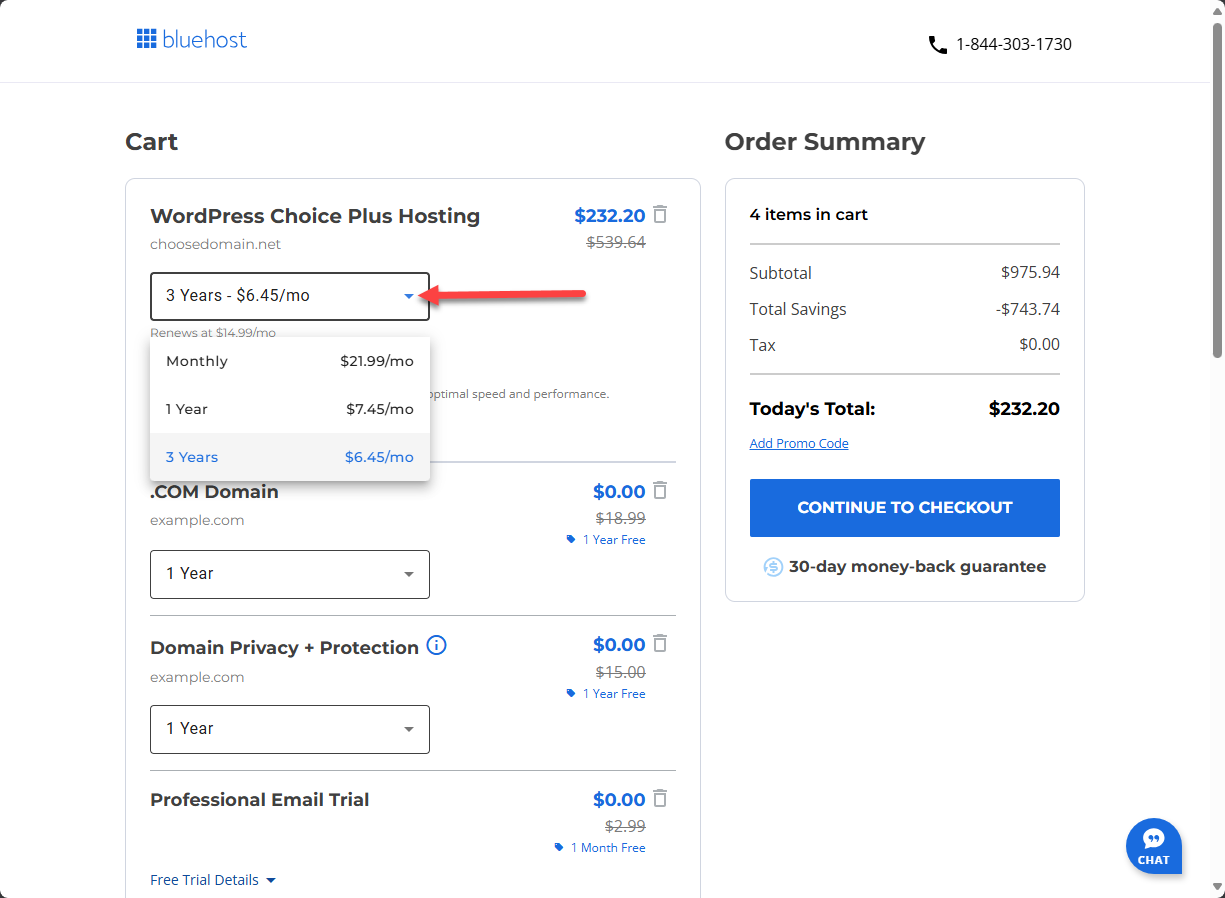1225x898 pixels.
Task: Click the trash icon next to .COM Domain
Action: pyautogui.click(x=660, y=490)
